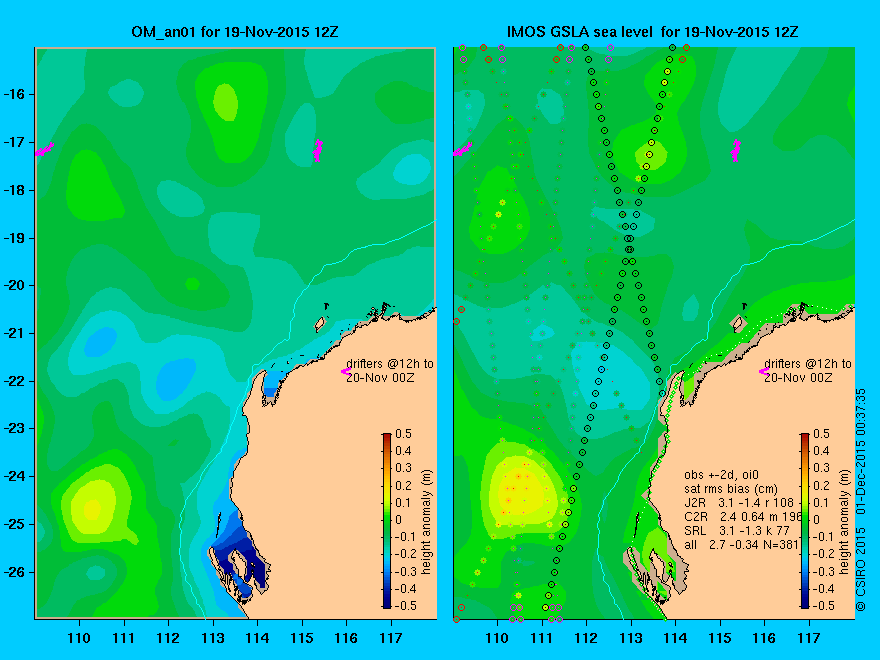The width and height of the screenshot is (880, 660).
Task: Click the '-19' latitude axis label
Action: pyautogui.click(x=14, y=238)
